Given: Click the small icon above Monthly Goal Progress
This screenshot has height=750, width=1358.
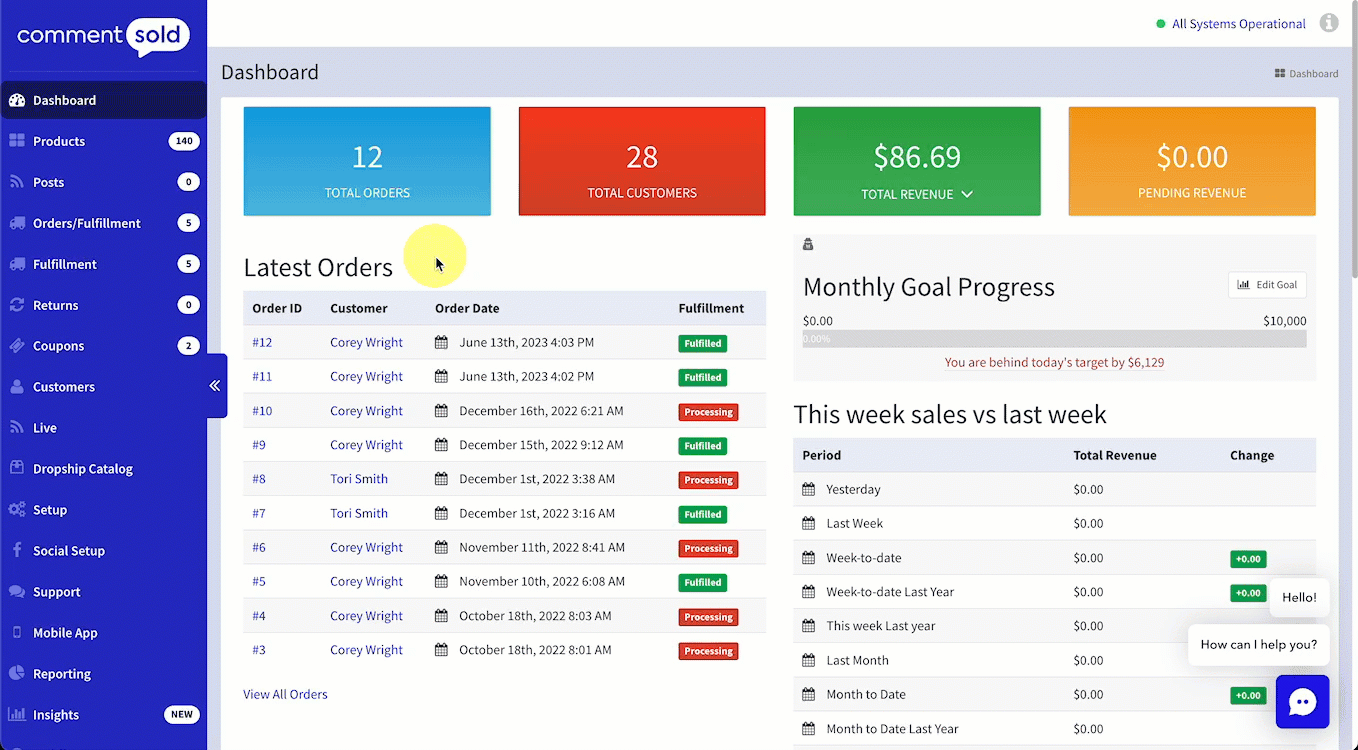Looking at the screenshot, I should point(808,244).
